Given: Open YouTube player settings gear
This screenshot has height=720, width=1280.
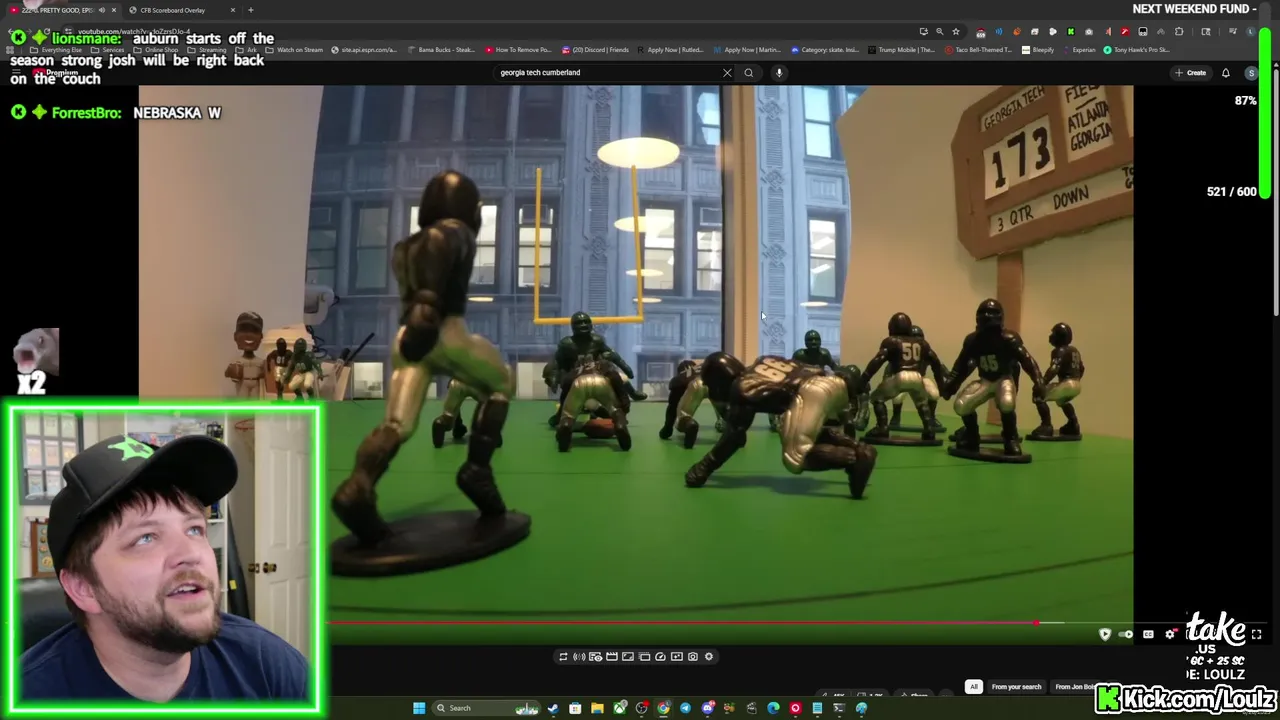Looking at the screenshot, I should 1170,634.
